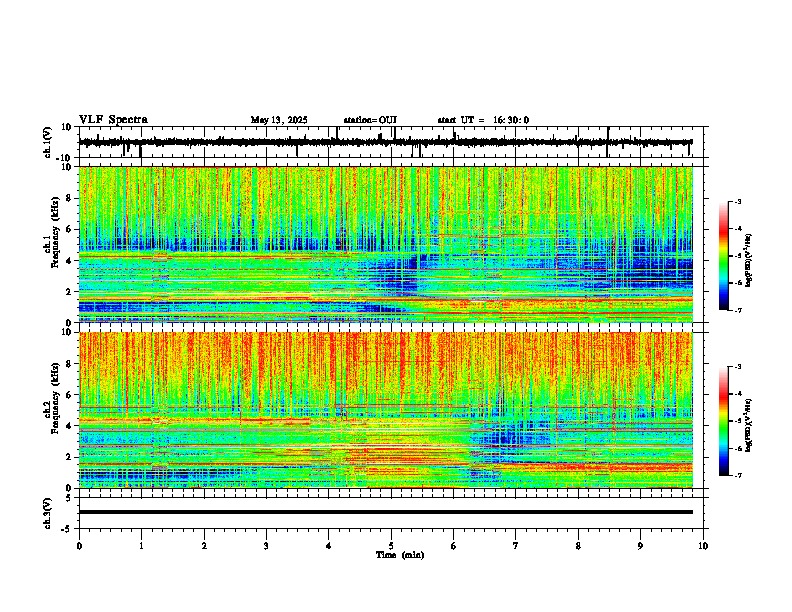Viewport: 792px width, 612px height.
Task: Click the "5" tick of ch.3(V) axis
Action: (70, 497)
